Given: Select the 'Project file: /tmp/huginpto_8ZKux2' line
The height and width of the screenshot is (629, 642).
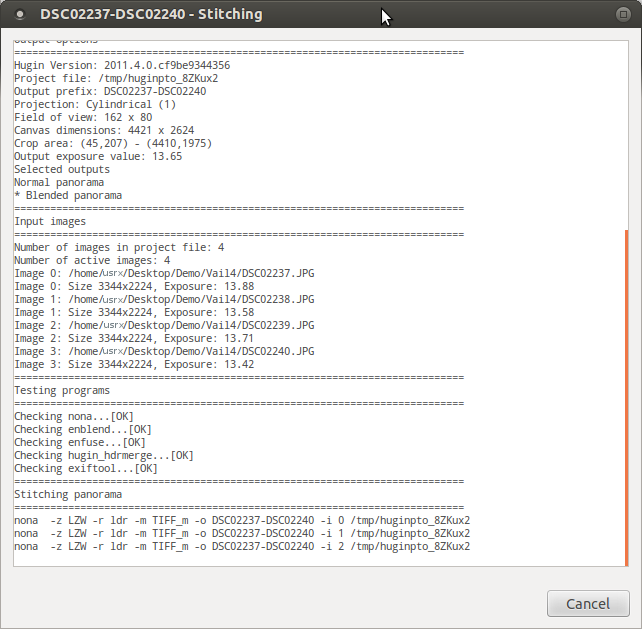Looking at the screenshot, I should [x=116, y=78].
